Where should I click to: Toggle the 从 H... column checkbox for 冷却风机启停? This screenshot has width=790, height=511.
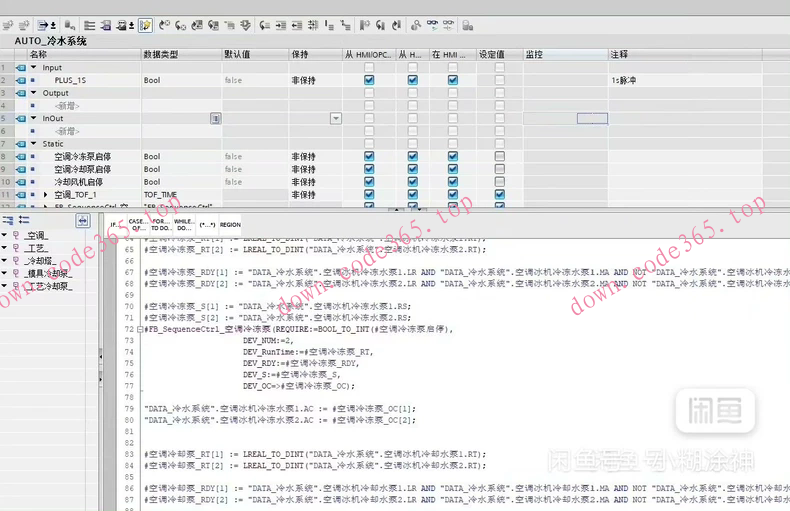pyautogui.click(x=413, y=181)
